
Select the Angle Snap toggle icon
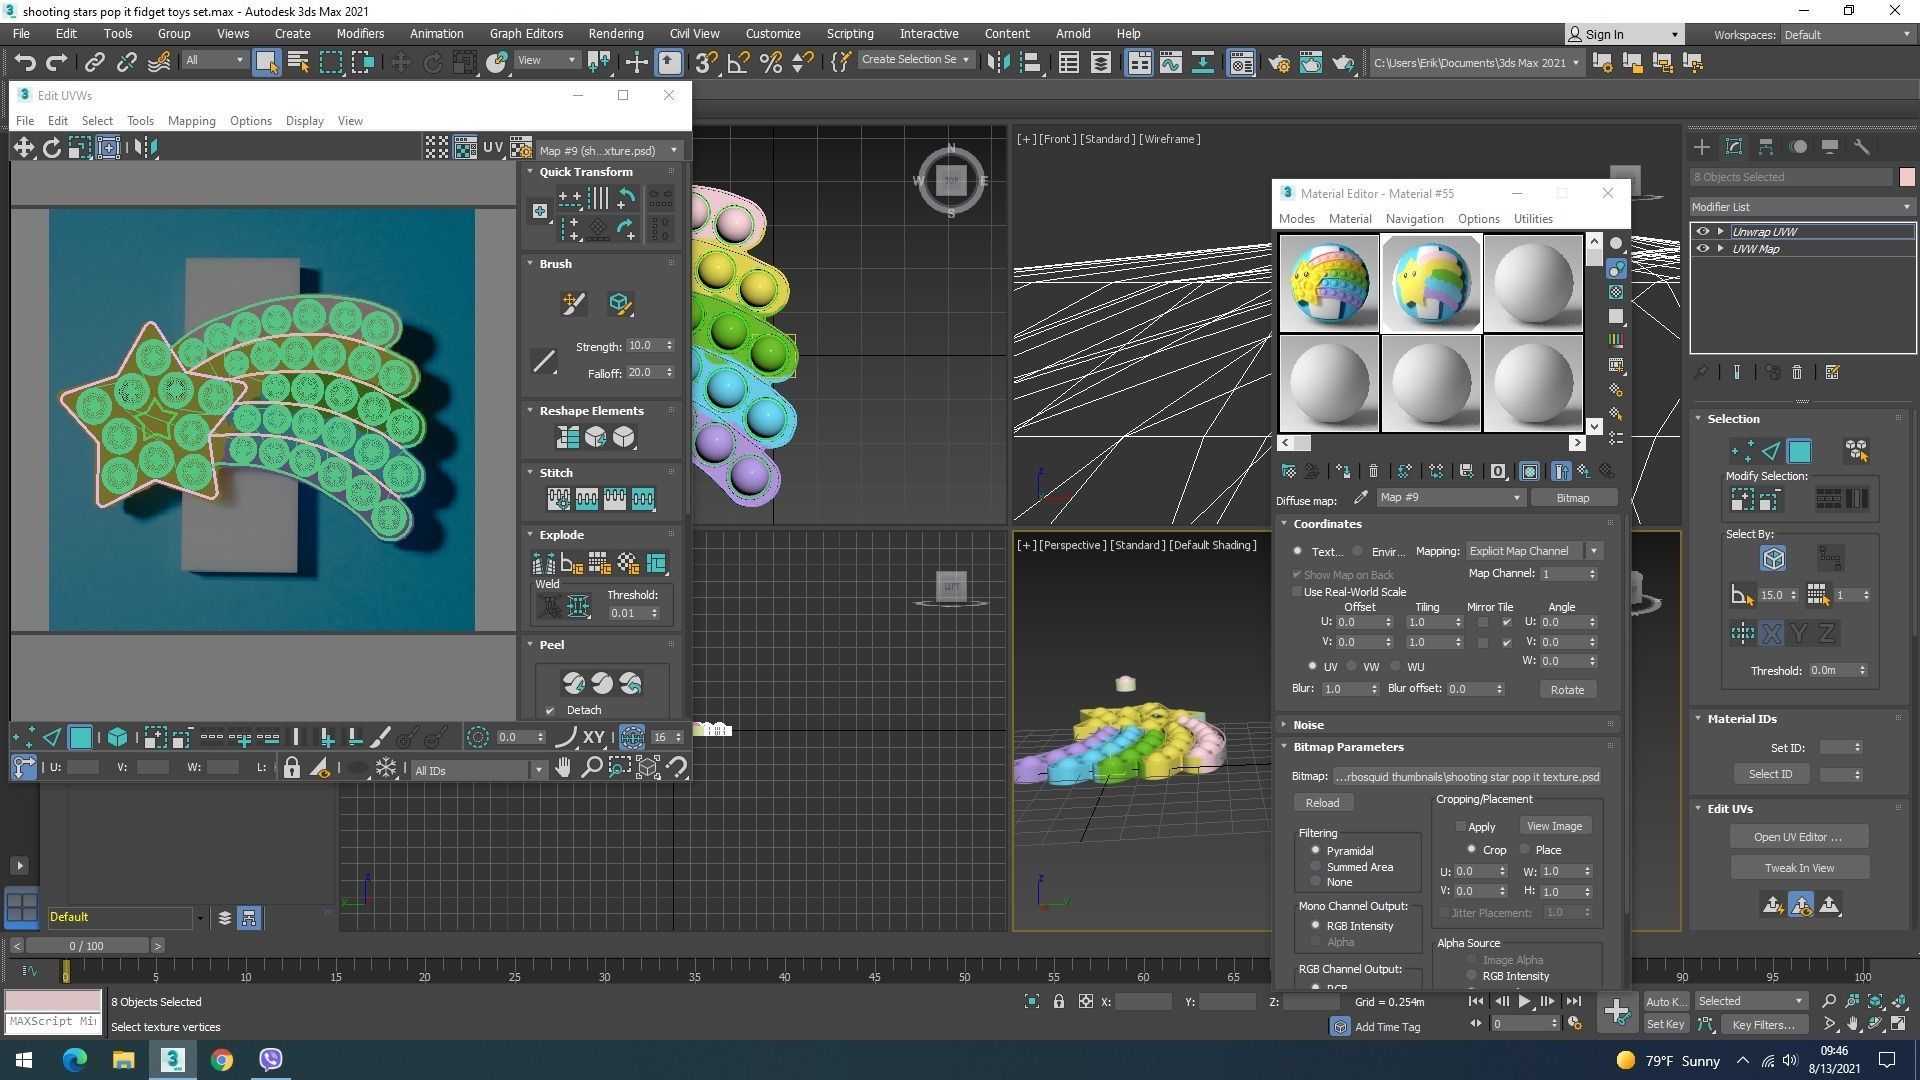click(738, 63)
